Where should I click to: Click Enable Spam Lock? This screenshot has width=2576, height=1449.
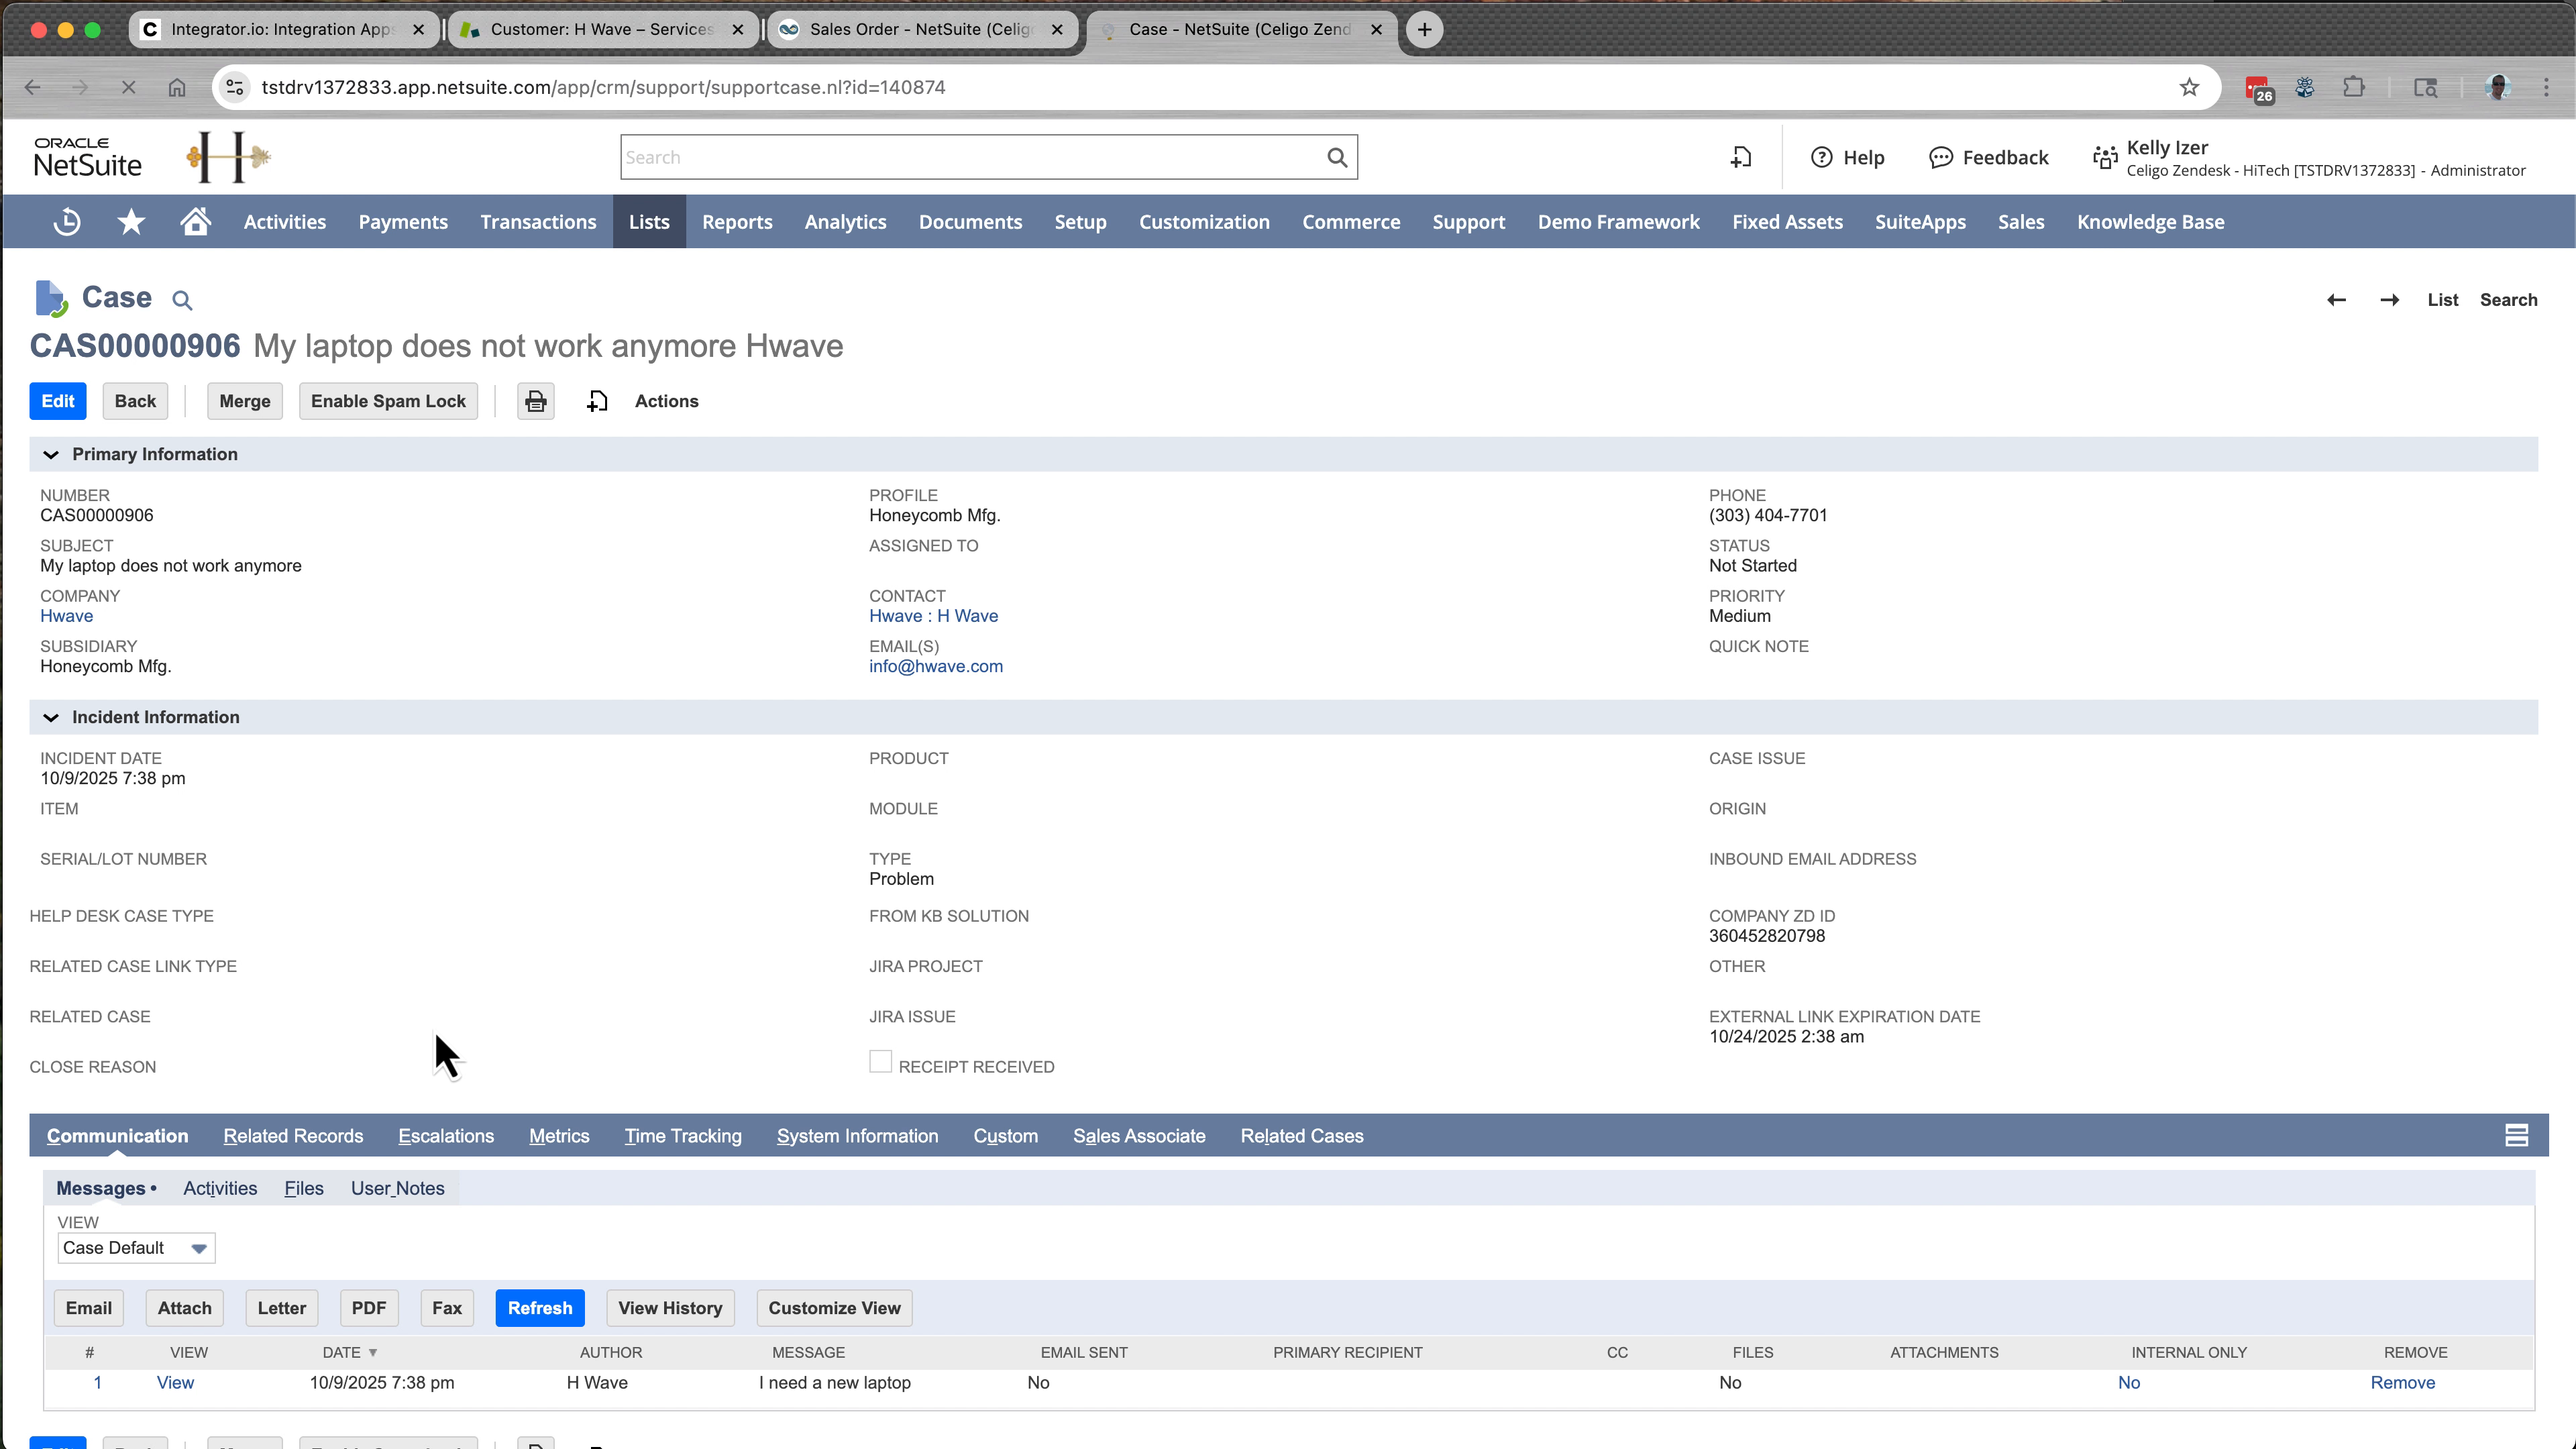click(x=388, y=401)
